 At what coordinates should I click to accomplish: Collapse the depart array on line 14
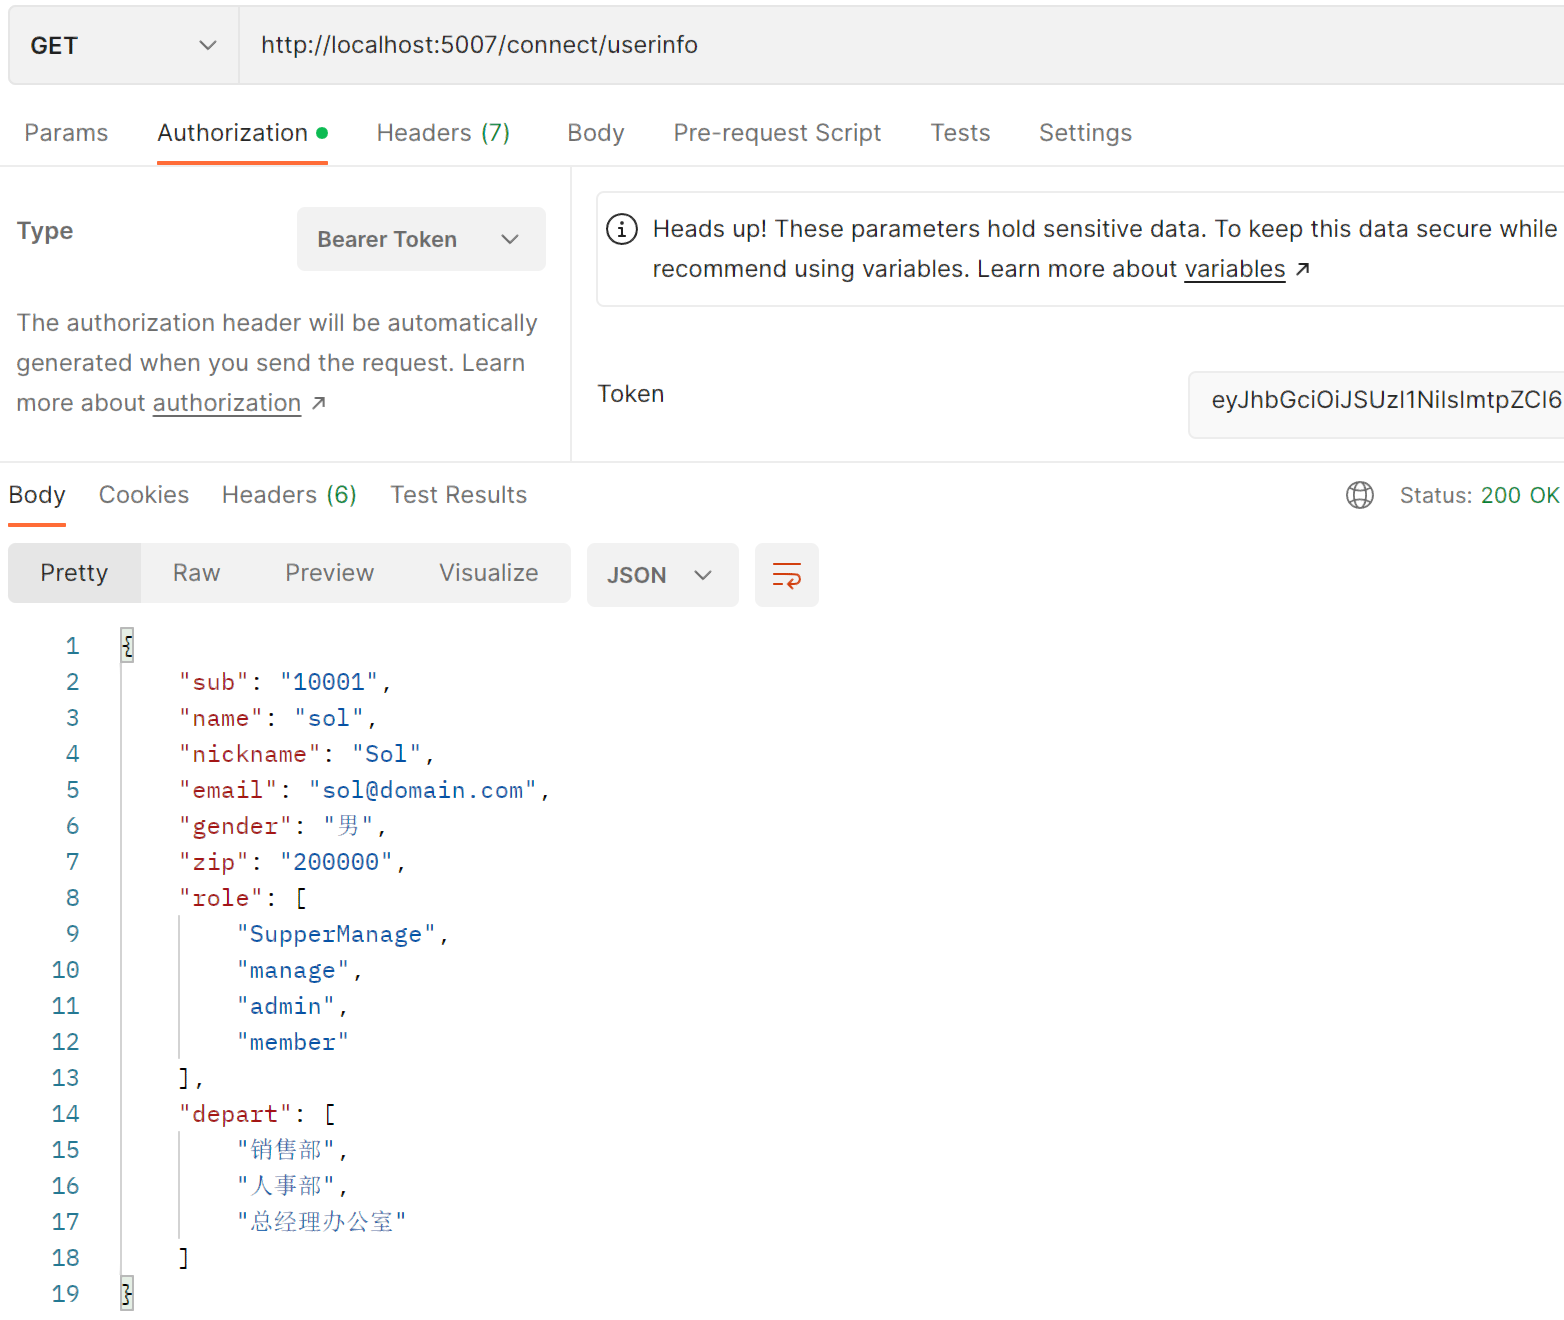(330, 1114)
